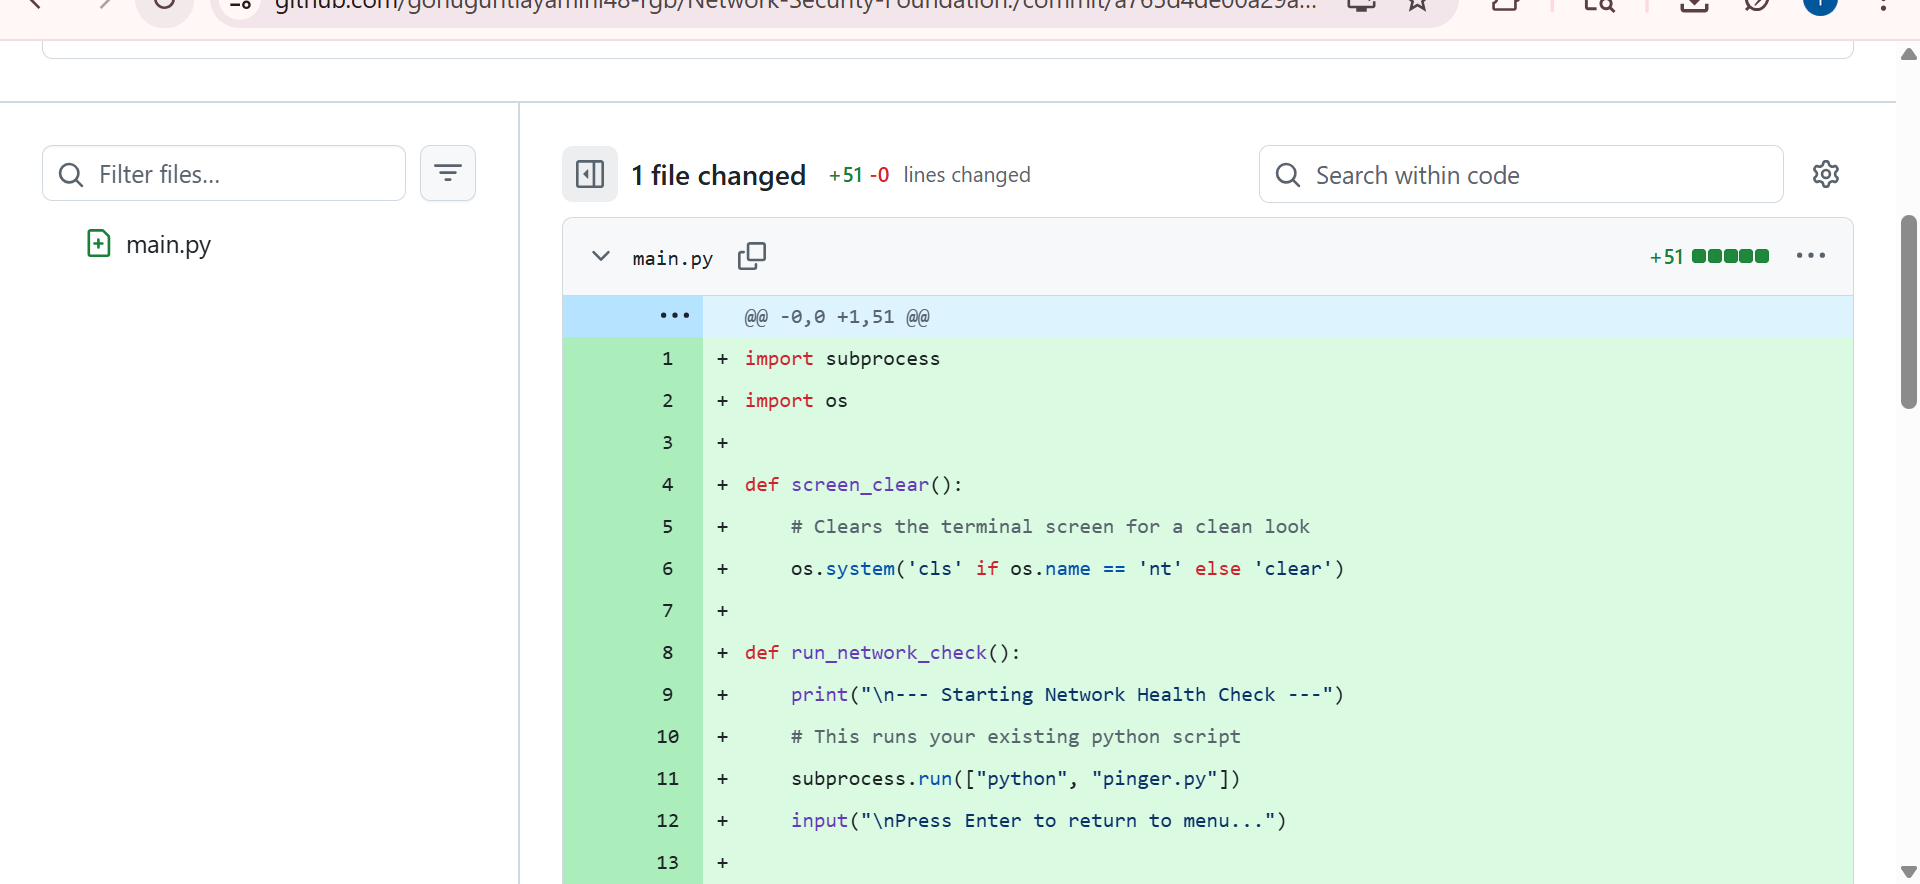The height and width of the screenshot is (884, 1920).
Task: Click the 'import os' code line
Action: [796, 401]
